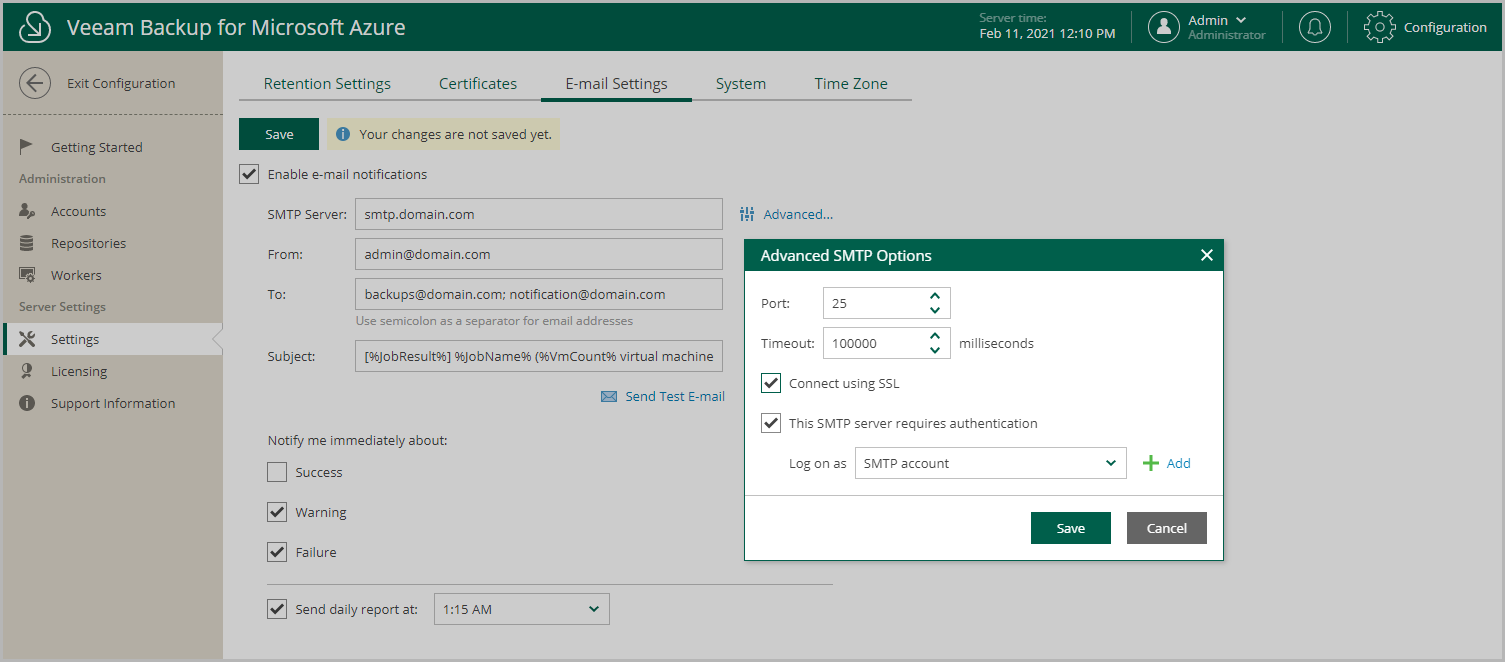
Task: Toggle Send daily report checkbox
Action: coord(277,609)
